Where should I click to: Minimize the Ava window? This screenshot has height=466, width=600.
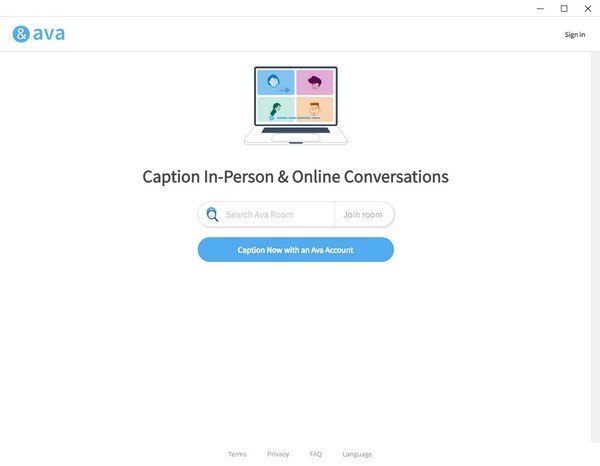(x=541, y=8)
